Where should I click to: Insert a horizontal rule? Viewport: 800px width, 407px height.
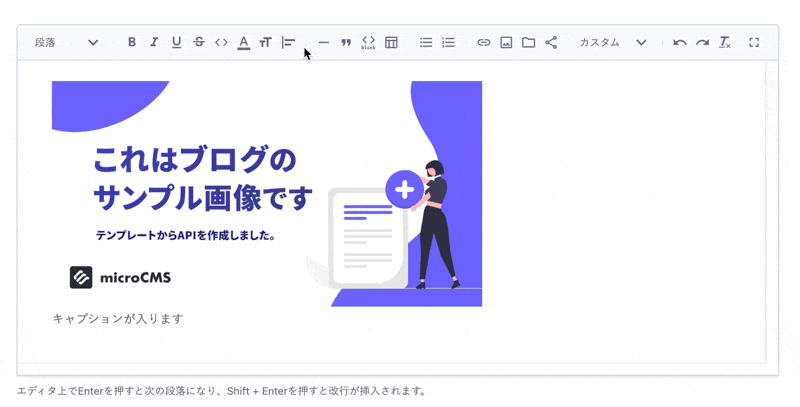323,43
